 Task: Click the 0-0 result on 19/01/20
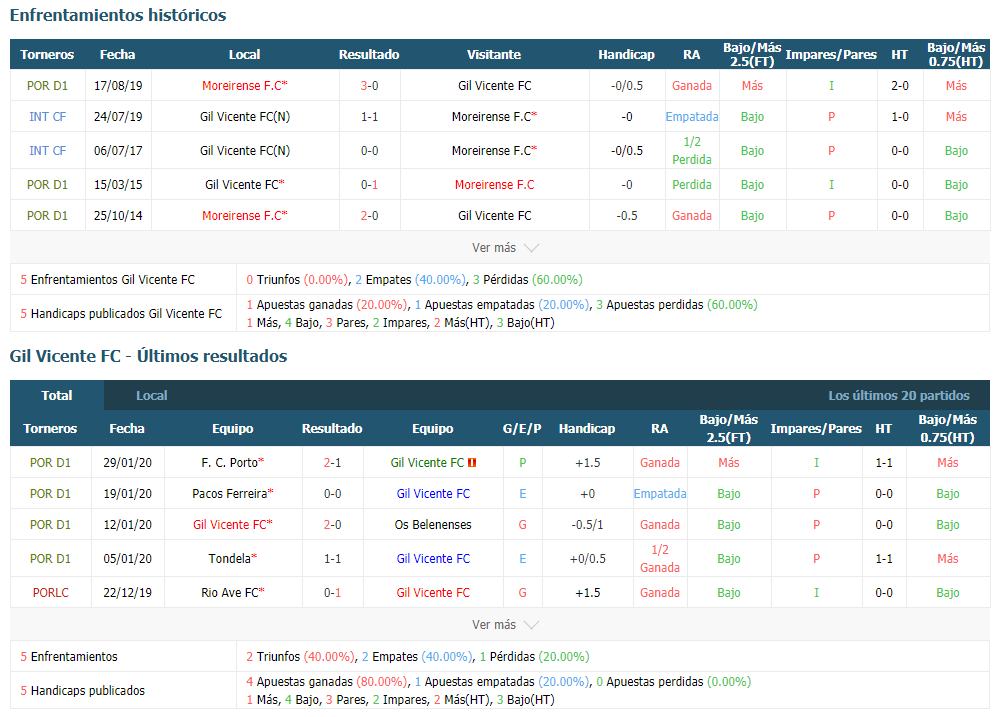332,494
